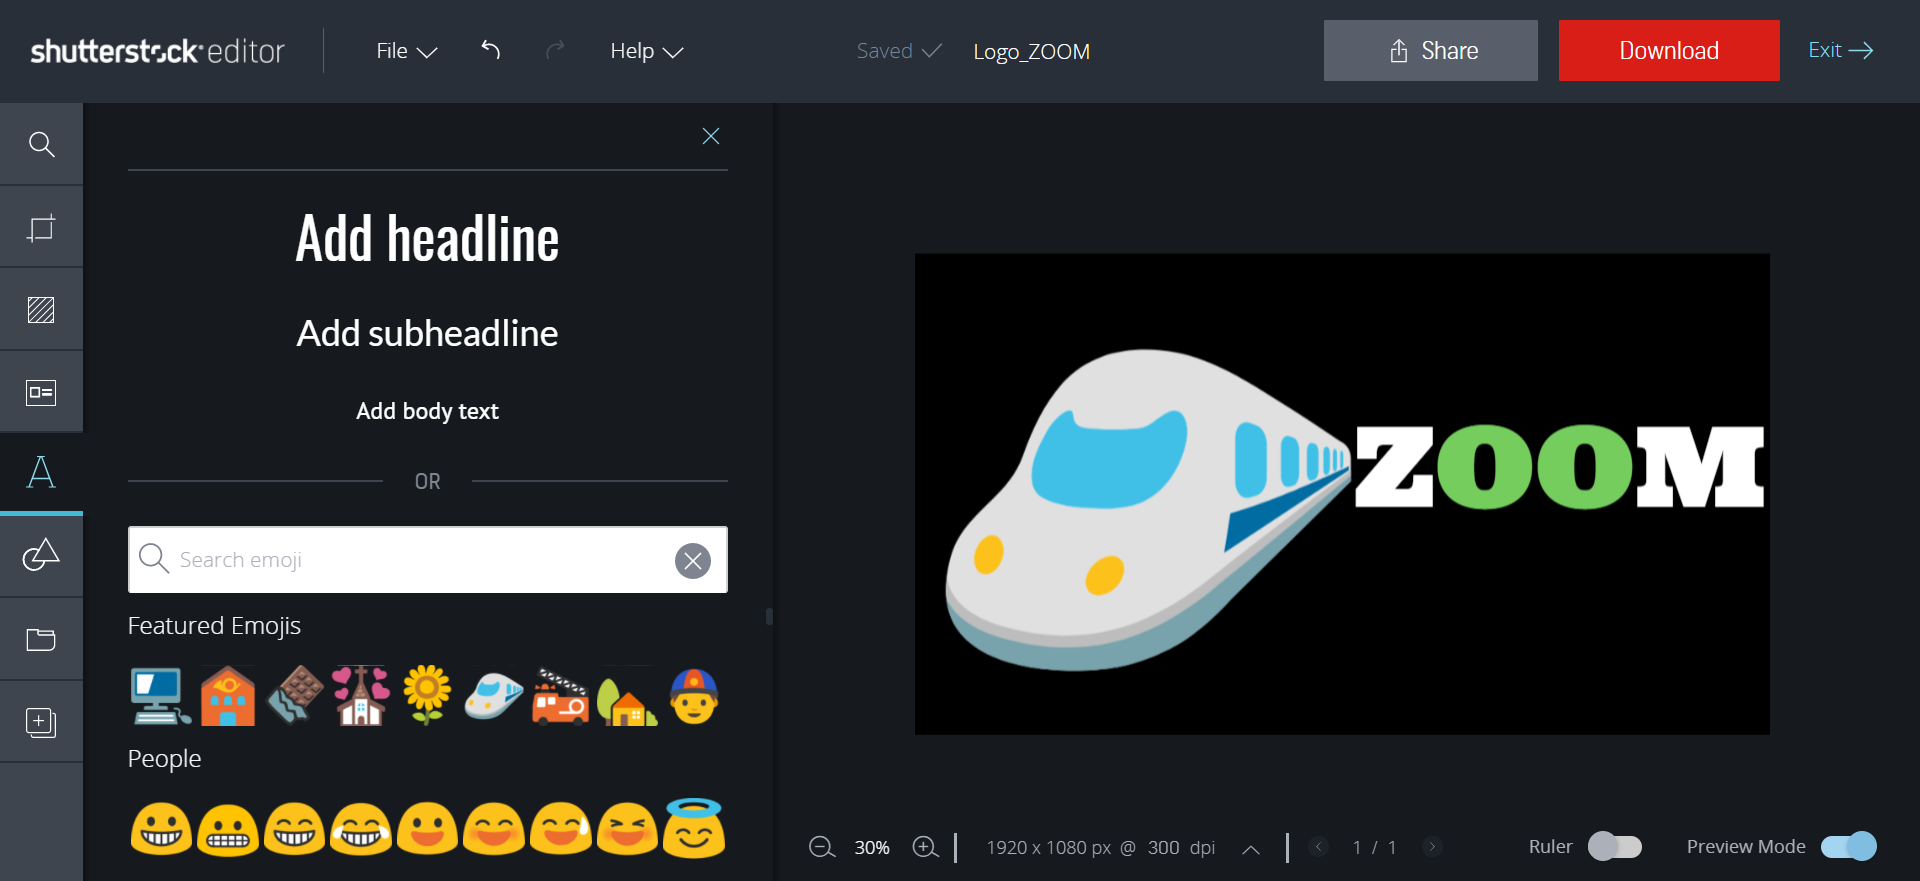Click the undo arrow
Viewport: 1920px width, 881px height.
tap(490, 50)
